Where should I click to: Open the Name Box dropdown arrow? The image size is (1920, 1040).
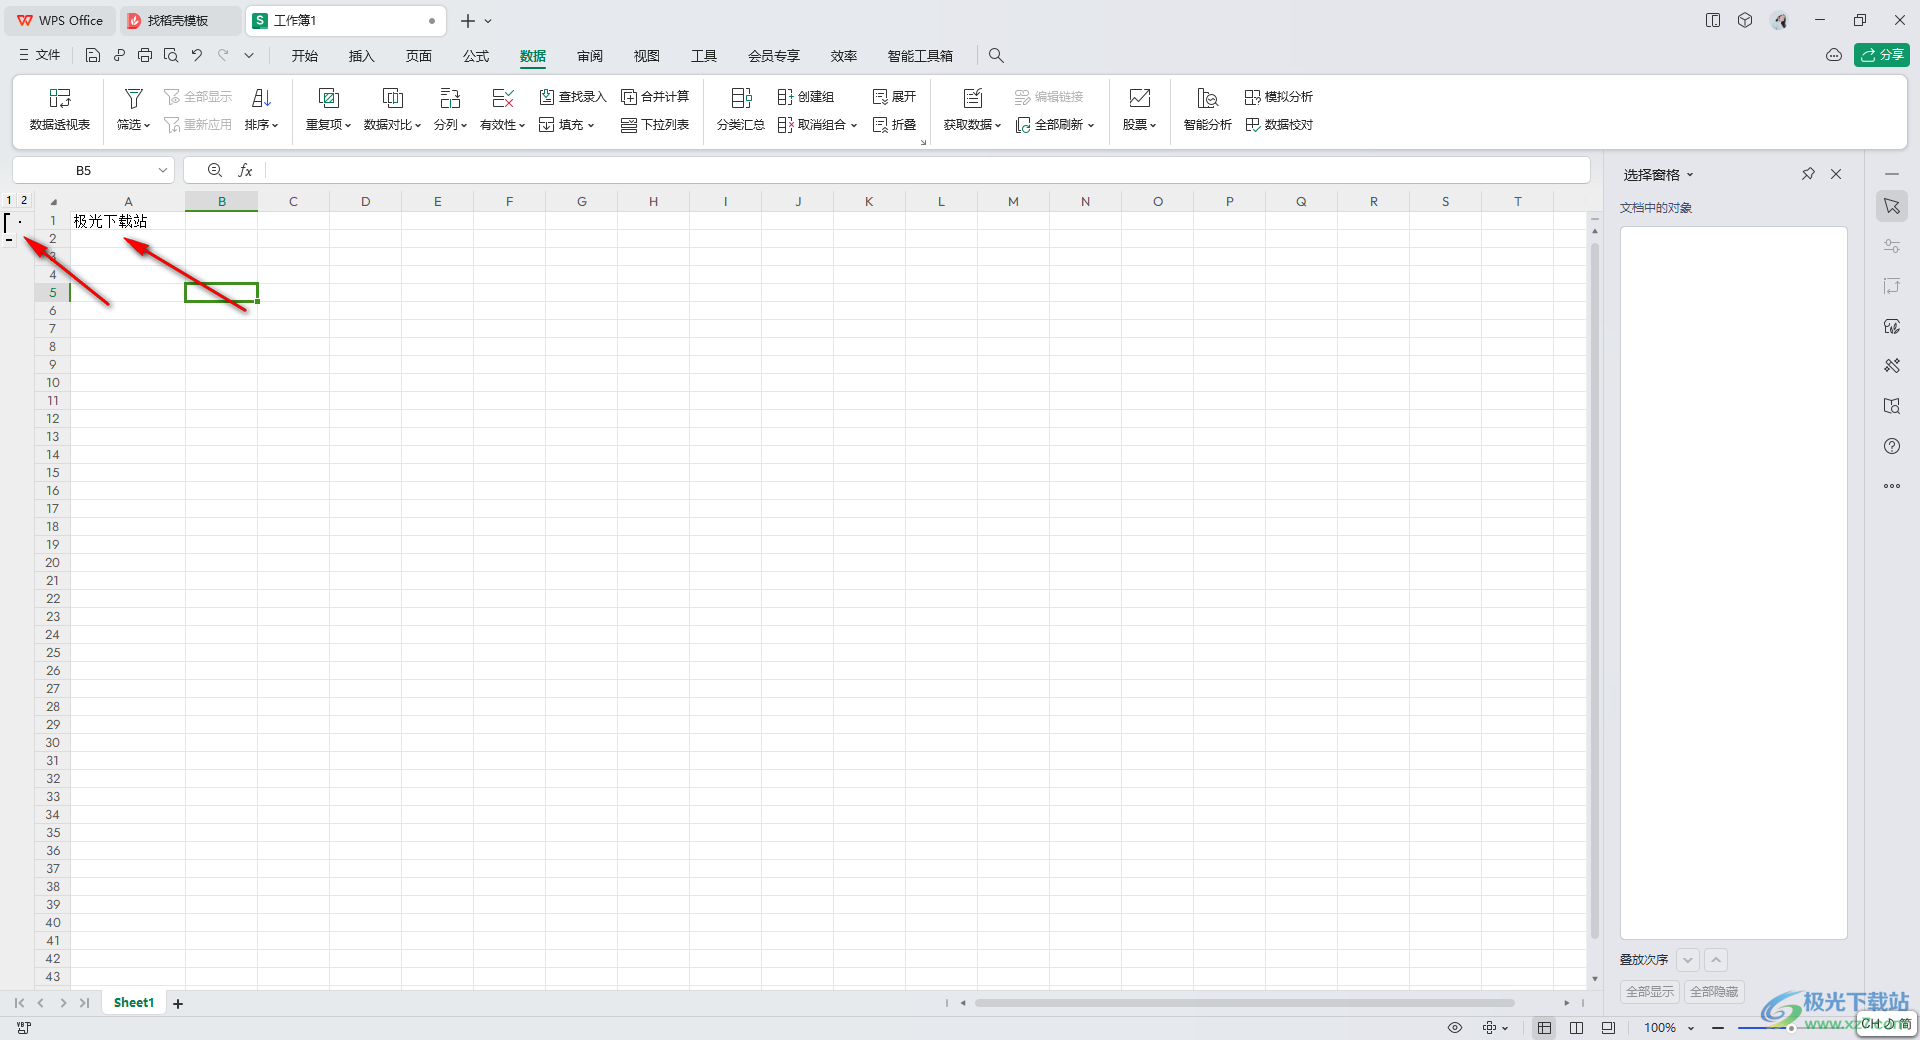[163, 171]
